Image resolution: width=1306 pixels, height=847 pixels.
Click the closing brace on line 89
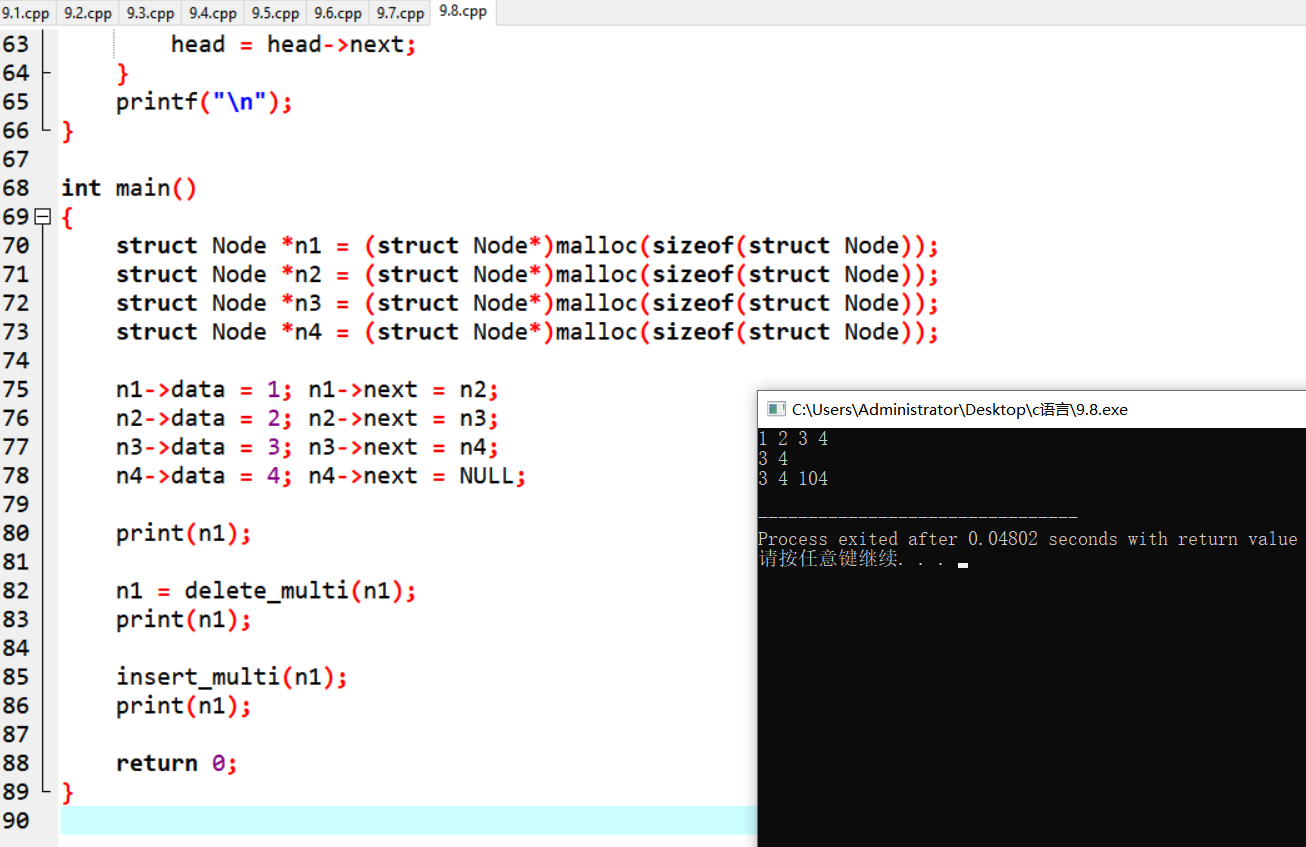click(68, 792)
